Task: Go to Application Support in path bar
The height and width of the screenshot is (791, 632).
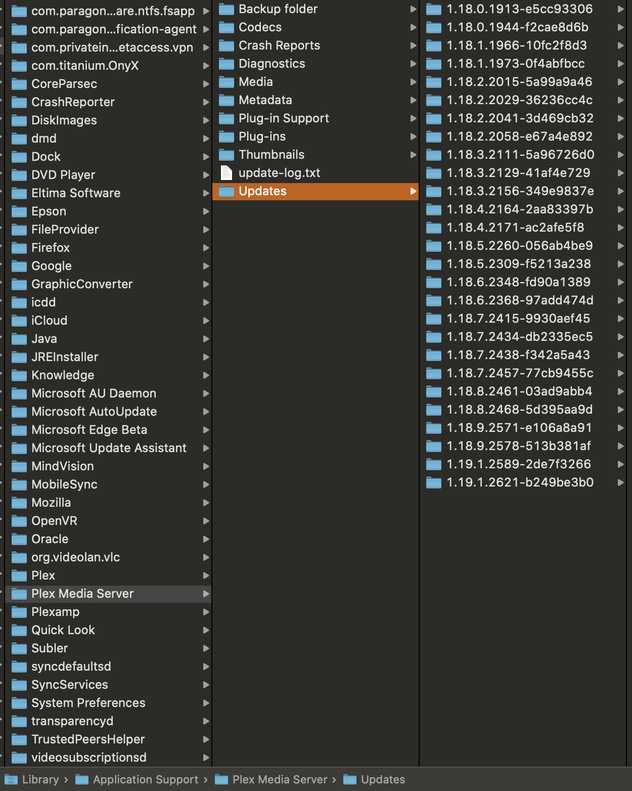Action: coord(146,779)
